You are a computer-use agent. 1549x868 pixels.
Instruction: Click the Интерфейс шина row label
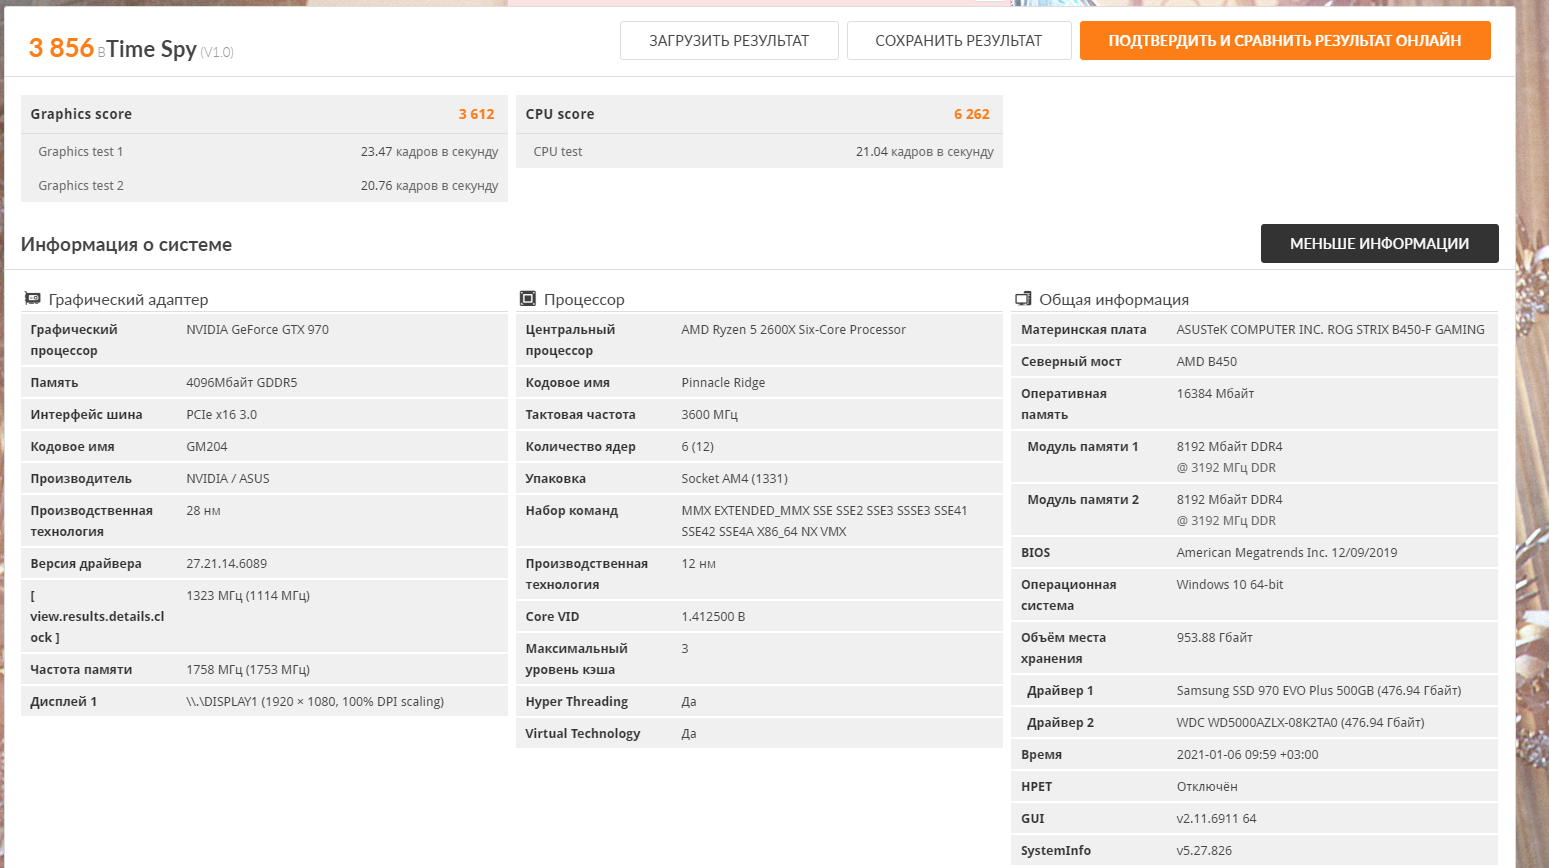coord(86,415)
